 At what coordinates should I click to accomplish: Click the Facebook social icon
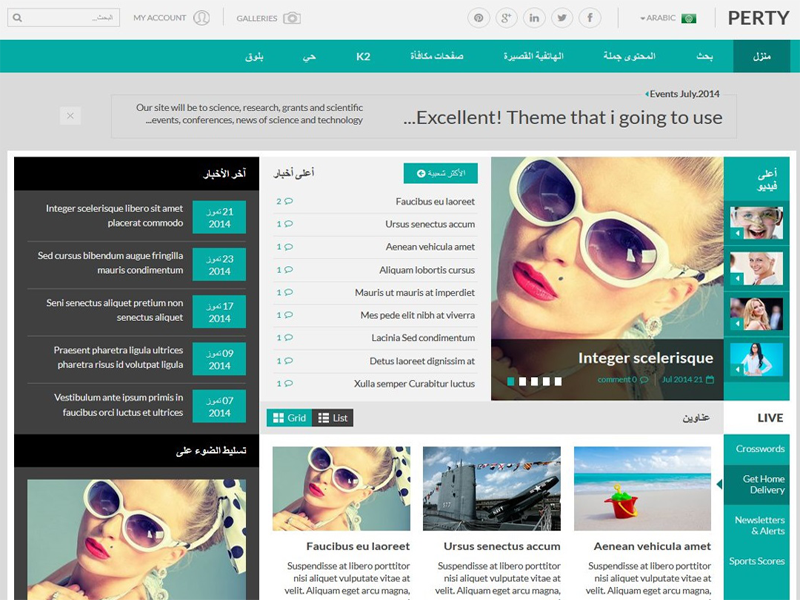click(590, 17)
